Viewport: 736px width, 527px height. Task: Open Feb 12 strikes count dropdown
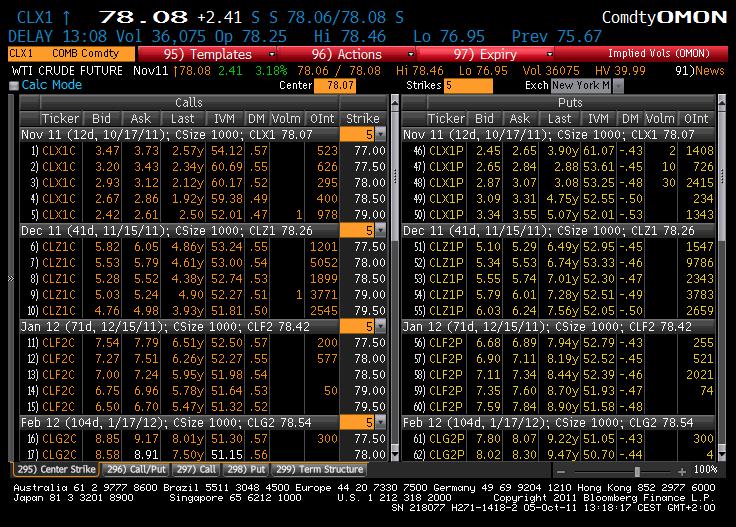381,422
